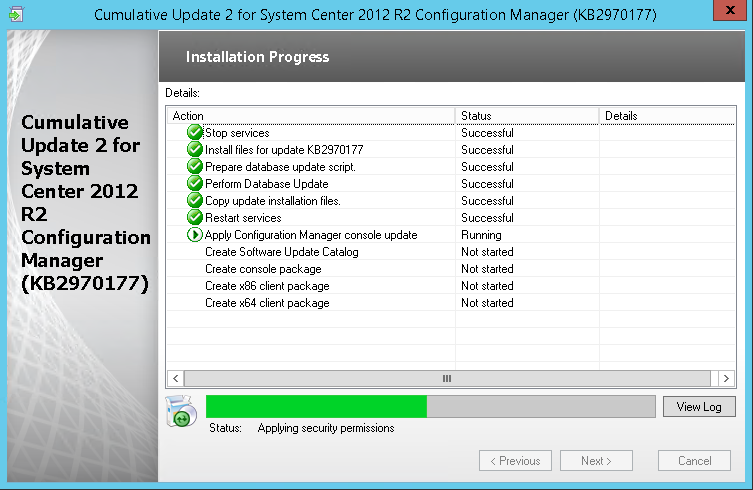This screenshot has height=490, width=753.
Task: Click the Details: label above the list
Action: point(182,93)
